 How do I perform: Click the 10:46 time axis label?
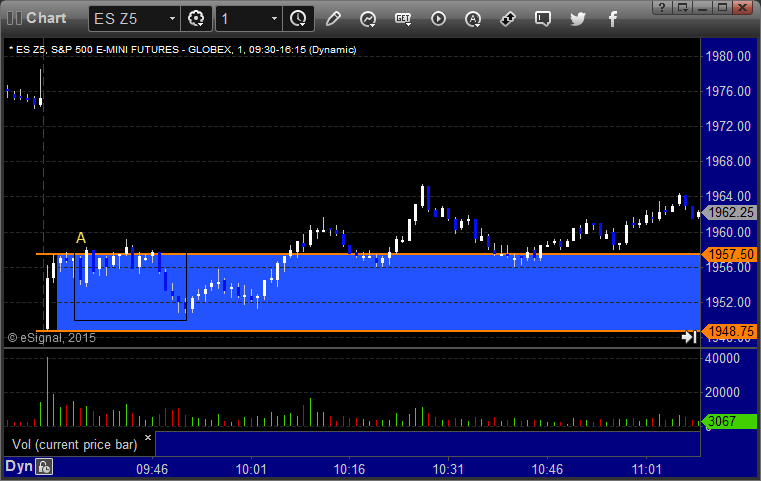[x=547, y=469]
